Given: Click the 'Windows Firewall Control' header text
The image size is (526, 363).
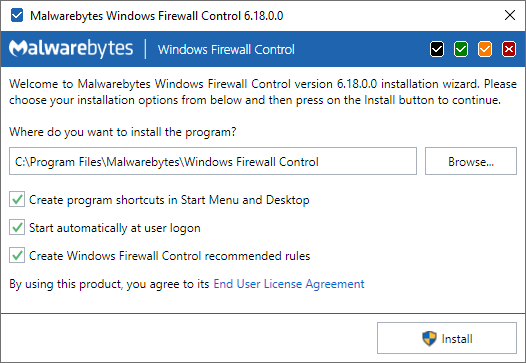Looking at the screenshot, I should click(226, 50).
